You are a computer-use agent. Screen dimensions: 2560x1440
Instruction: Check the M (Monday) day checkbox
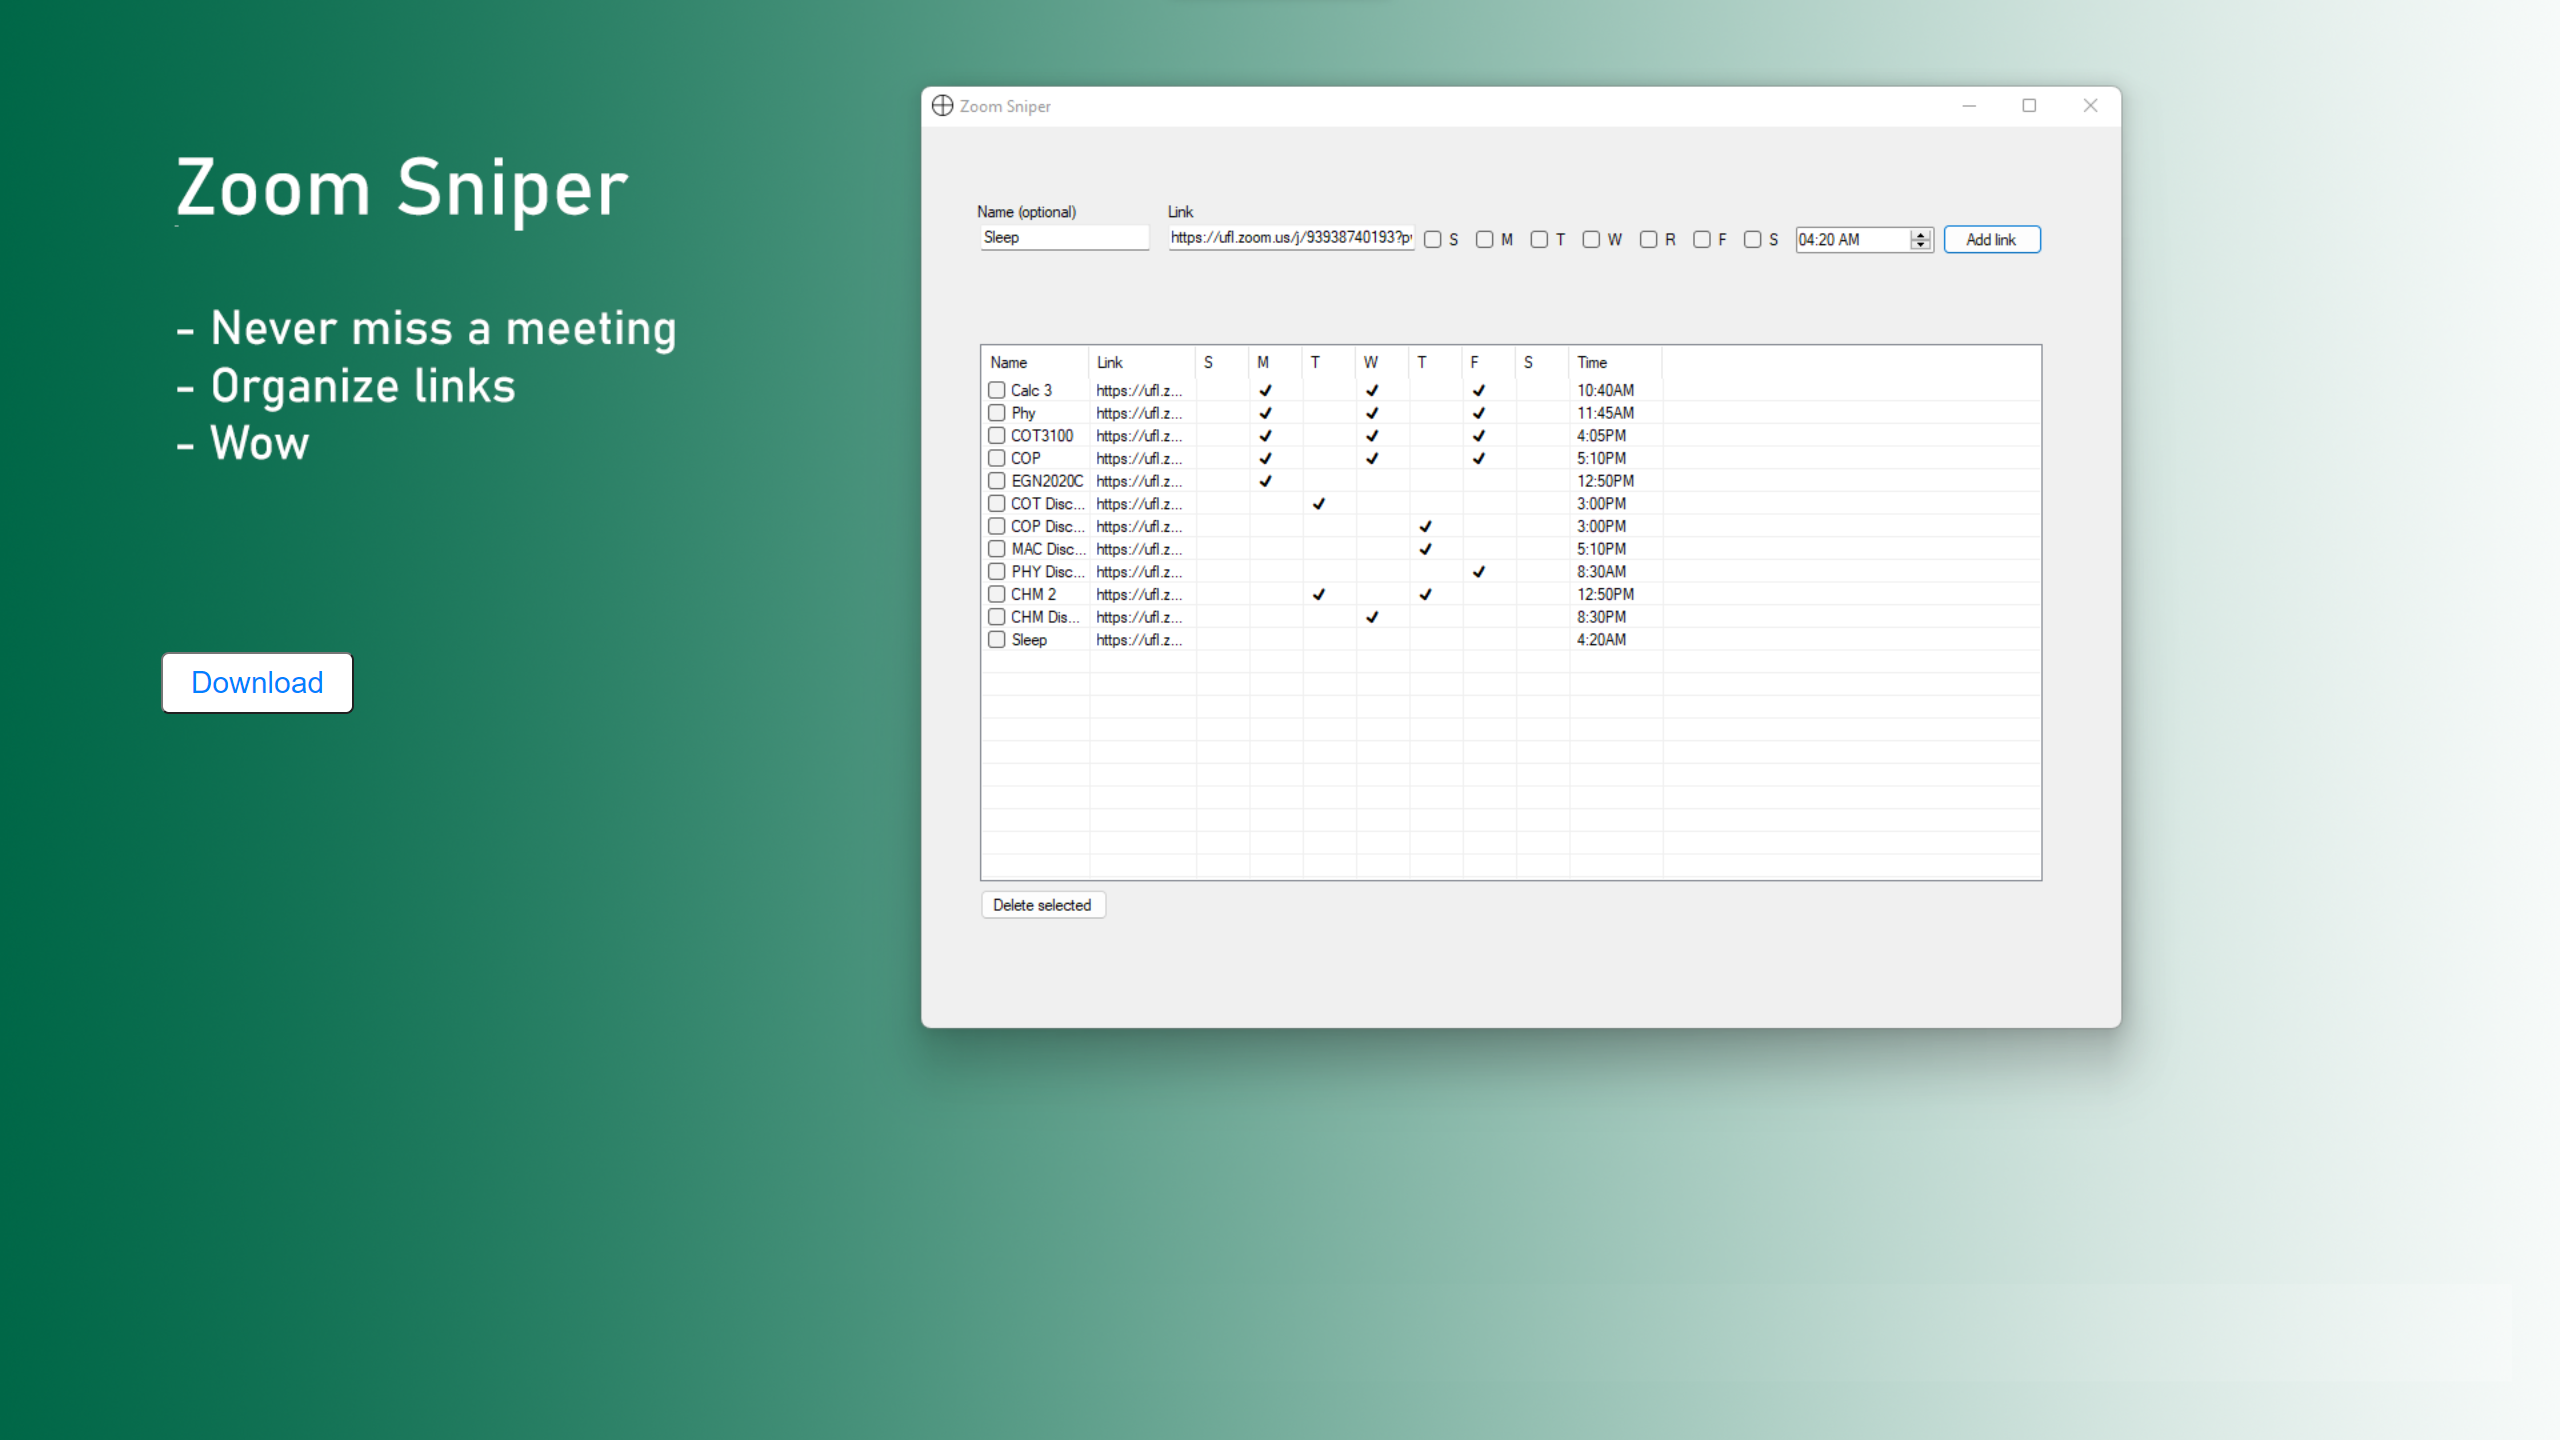point(1484,240)
